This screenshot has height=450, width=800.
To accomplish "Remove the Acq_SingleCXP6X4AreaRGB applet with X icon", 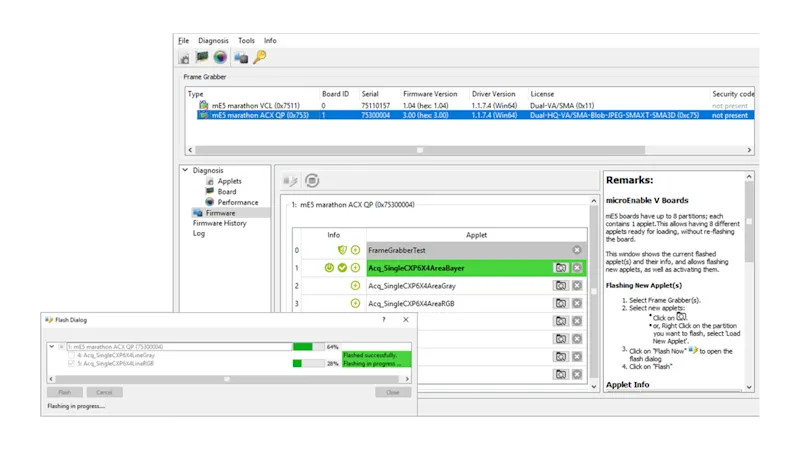I will [x=577, y=303].
